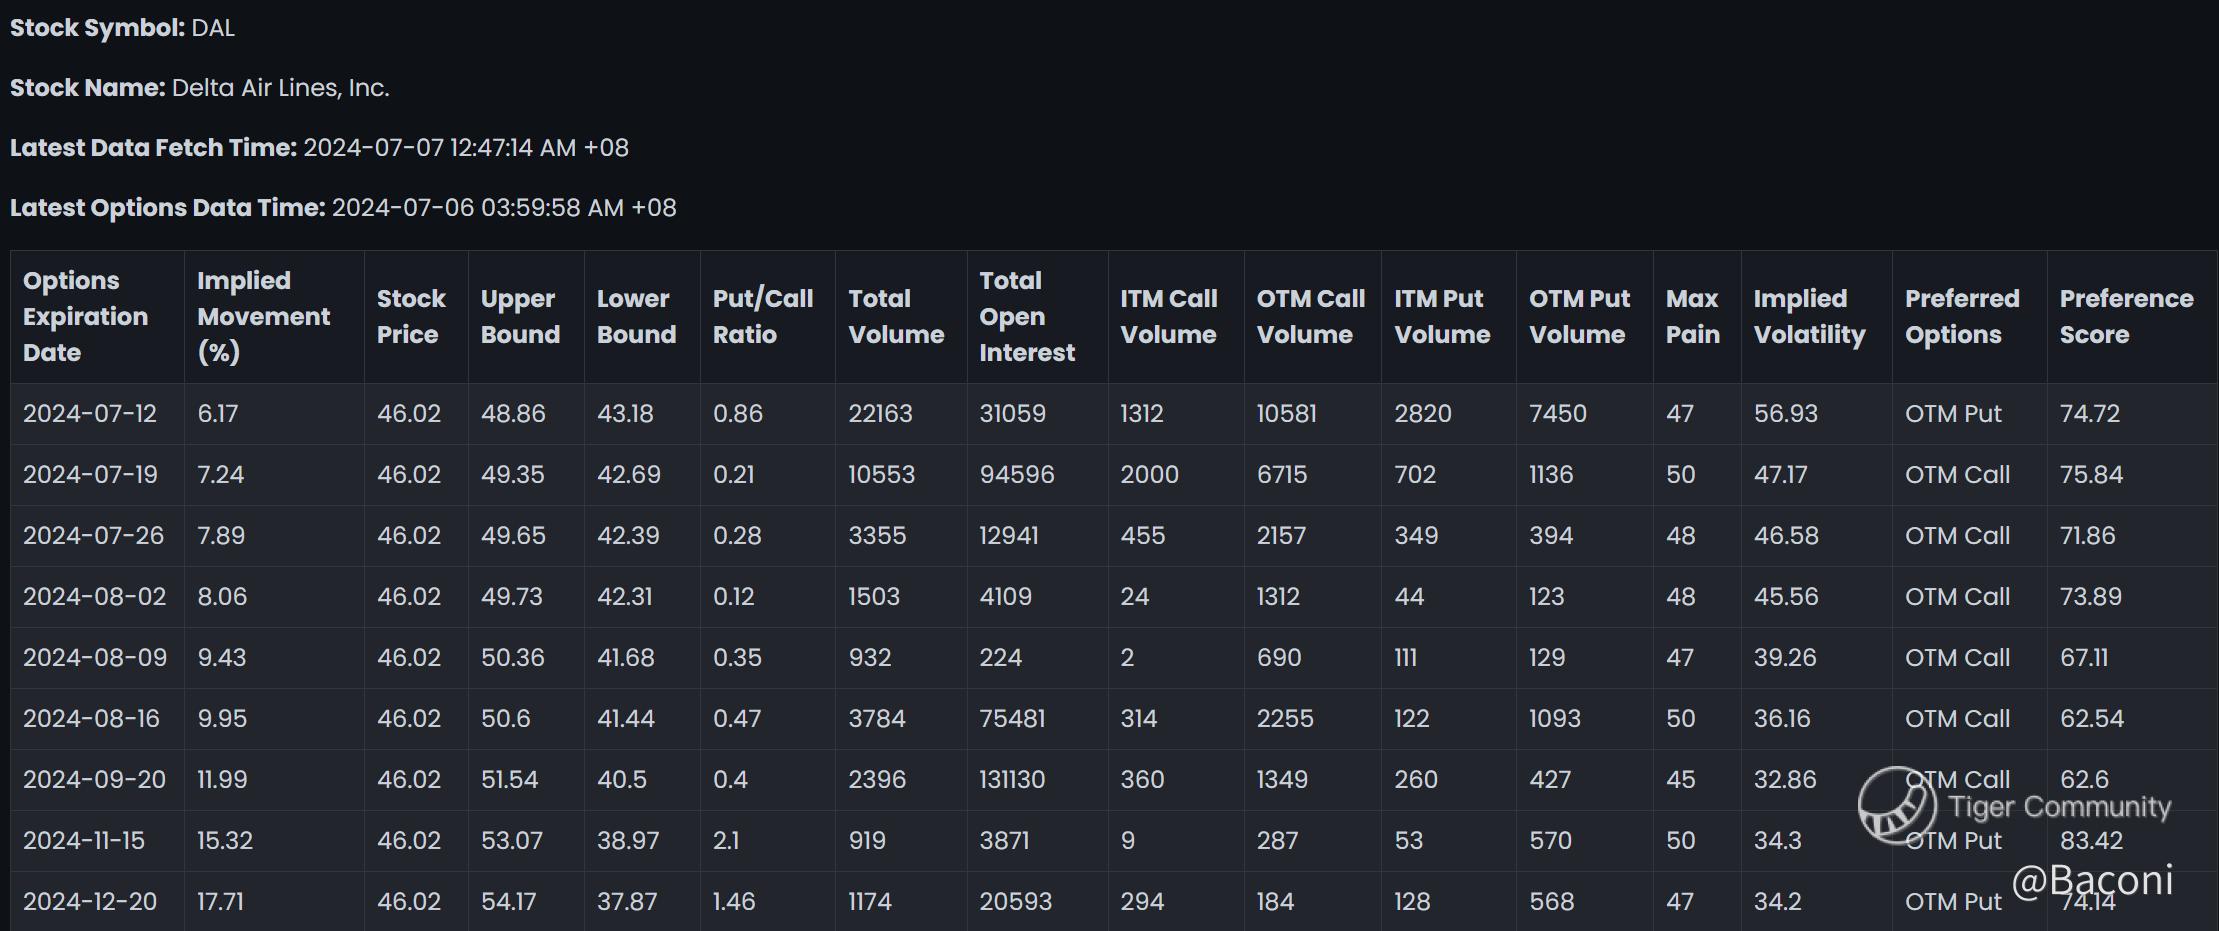2219x931 pixels.
Task: Click the 83.42 preference score cell
Action: [2091, 841]
